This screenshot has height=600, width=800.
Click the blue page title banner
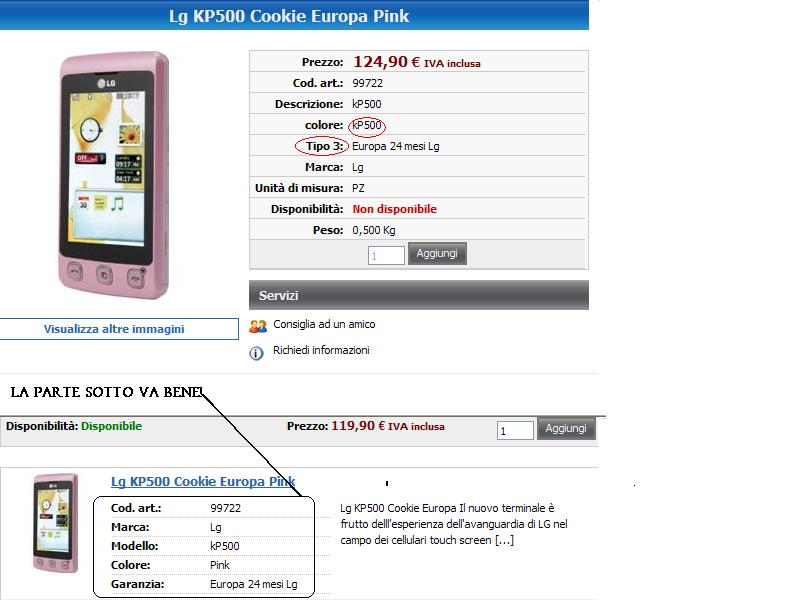tap(294, 15)
